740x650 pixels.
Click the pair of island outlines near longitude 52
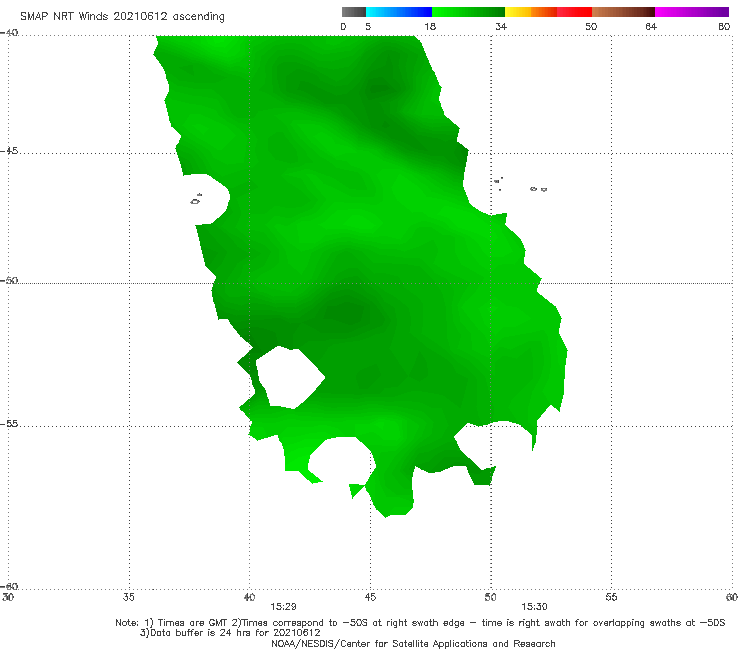point(538,189)
